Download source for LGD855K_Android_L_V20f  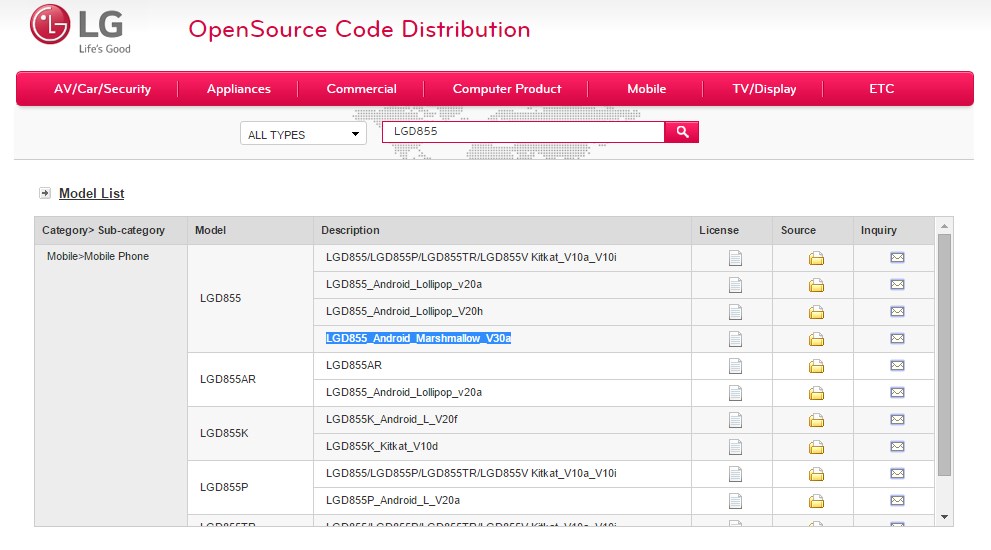tap(816, 420)
